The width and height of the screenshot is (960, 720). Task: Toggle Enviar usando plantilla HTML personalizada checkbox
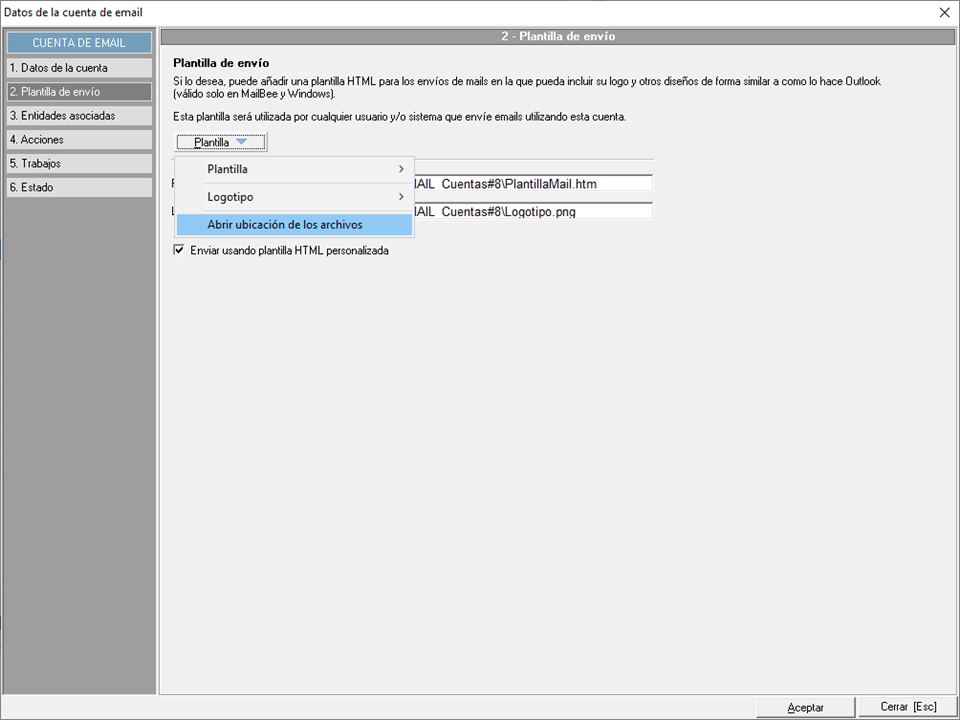coord(180,251)
